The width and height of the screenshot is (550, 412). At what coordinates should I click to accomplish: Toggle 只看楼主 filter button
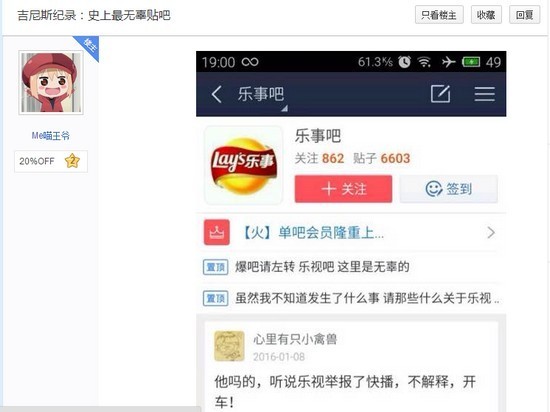pyautogui.click(x=439, y=15)
